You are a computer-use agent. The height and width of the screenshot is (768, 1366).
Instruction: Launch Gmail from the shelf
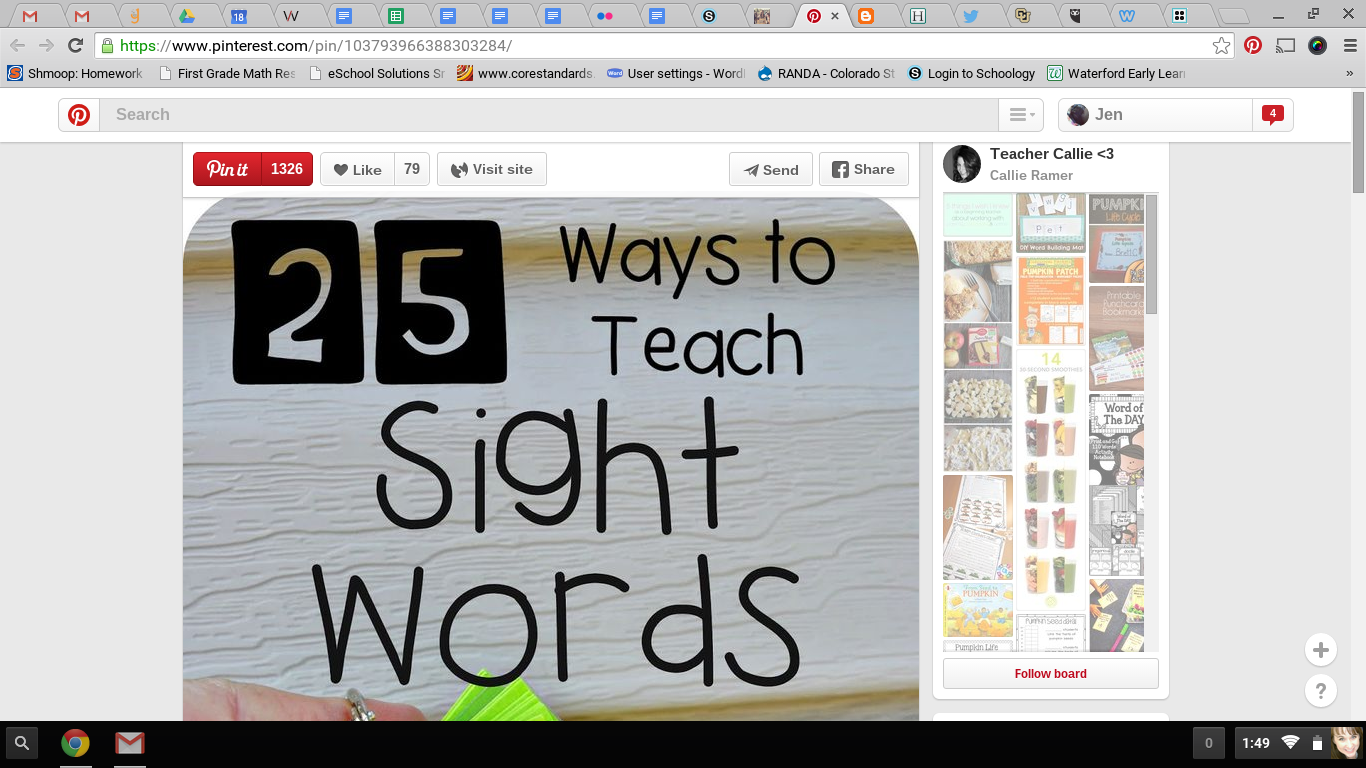tap(129, 743)
